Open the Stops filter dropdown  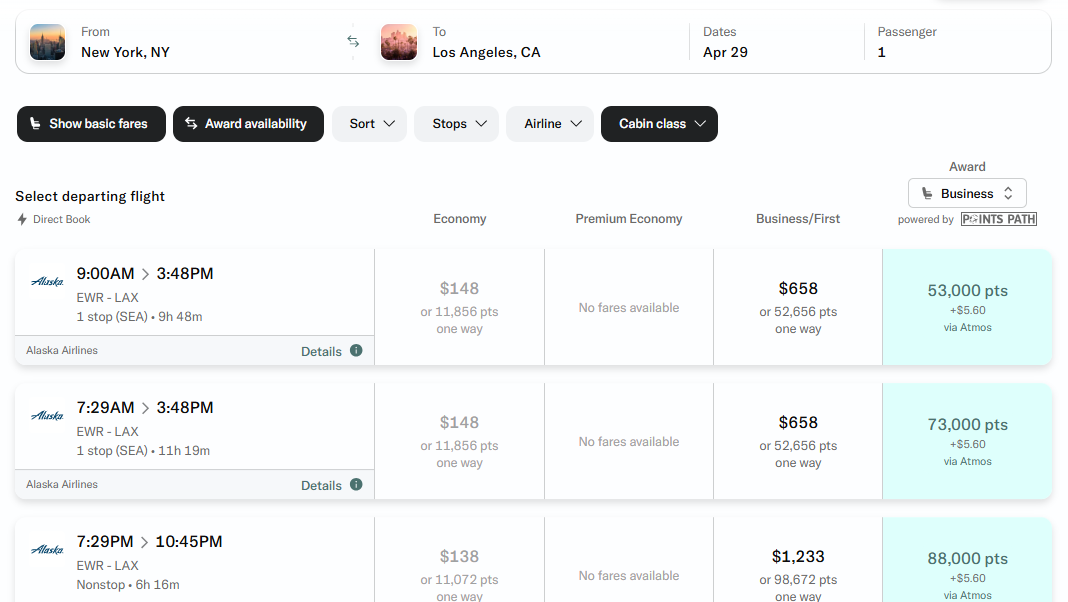point(456,124)
